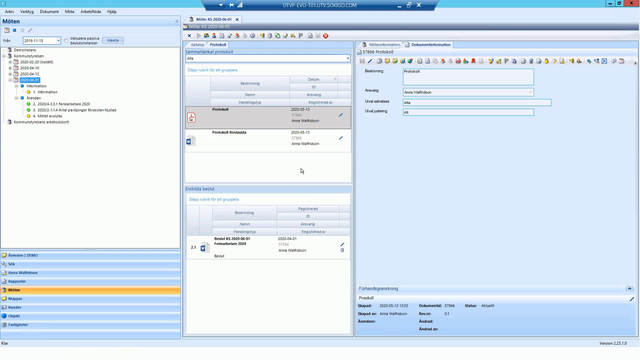Viewport: 640px width, 360px height.
Task: Click the Word icon on Protokoll Reviderat row
Action: (191, 141)
